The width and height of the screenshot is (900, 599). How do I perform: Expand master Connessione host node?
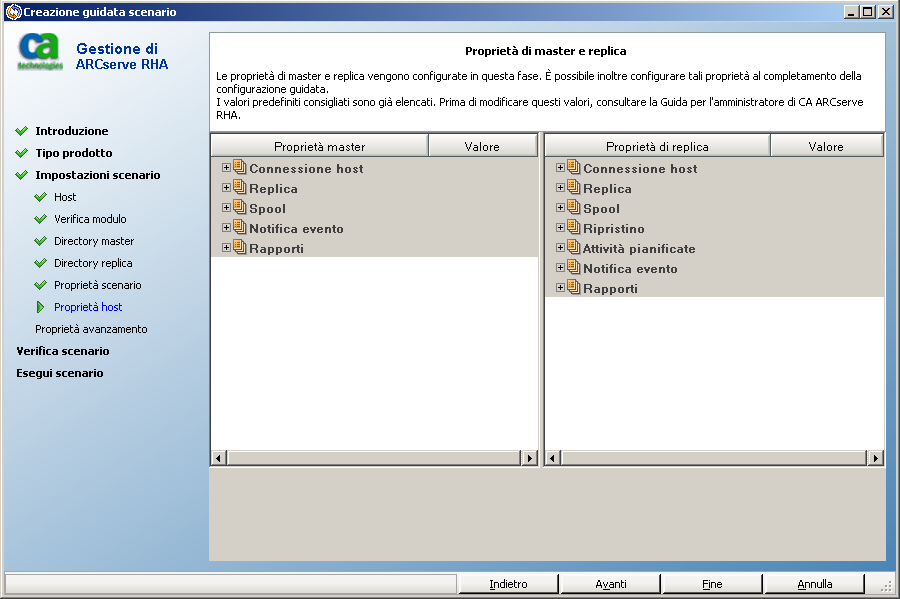tap(226, 168)
